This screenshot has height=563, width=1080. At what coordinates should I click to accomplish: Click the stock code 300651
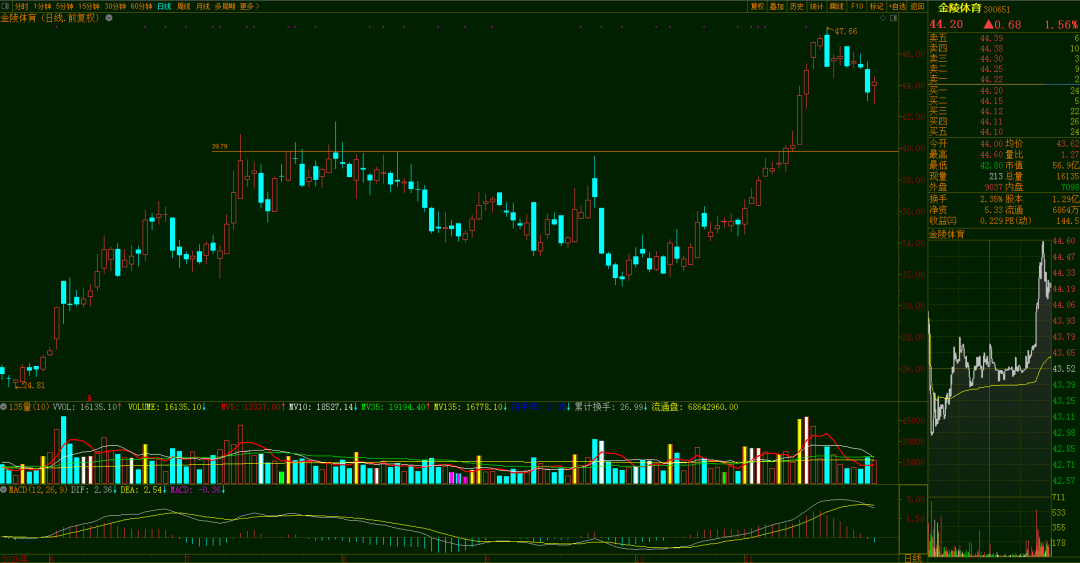click(x=997, y=10)
